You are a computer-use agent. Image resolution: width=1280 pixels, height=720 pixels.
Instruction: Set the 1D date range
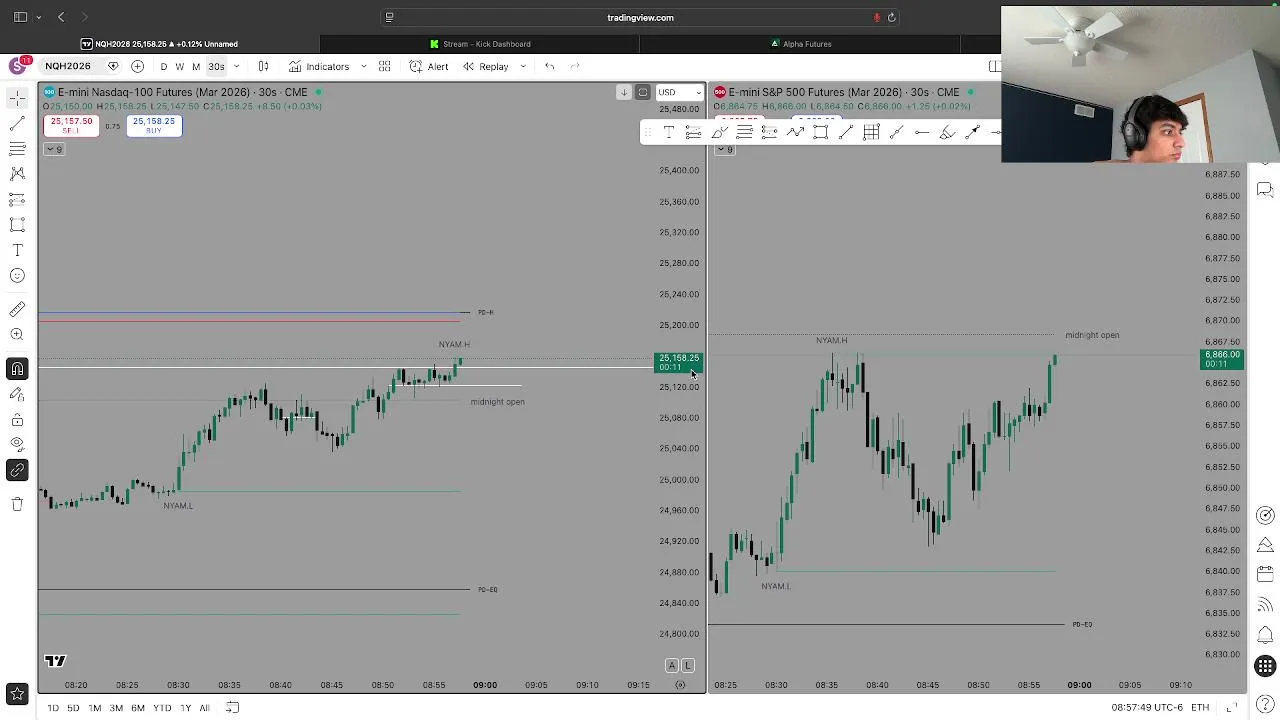tap(53, 708)
